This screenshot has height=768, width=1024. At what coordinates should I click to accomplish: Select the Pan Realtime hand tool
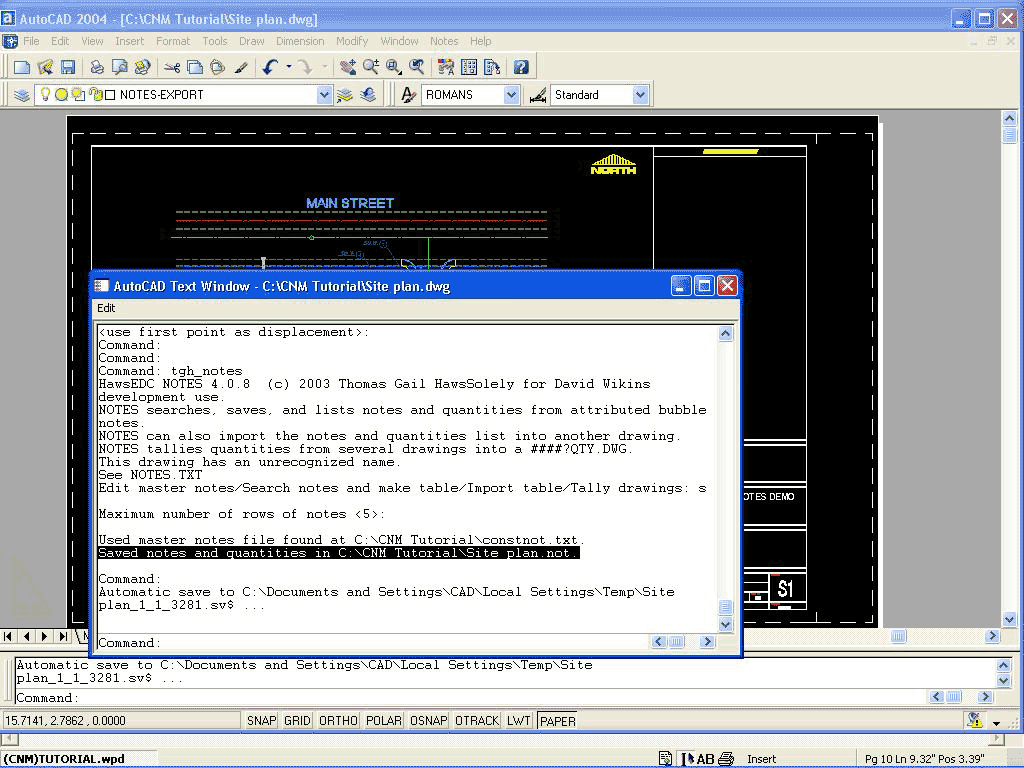(347, 67)
